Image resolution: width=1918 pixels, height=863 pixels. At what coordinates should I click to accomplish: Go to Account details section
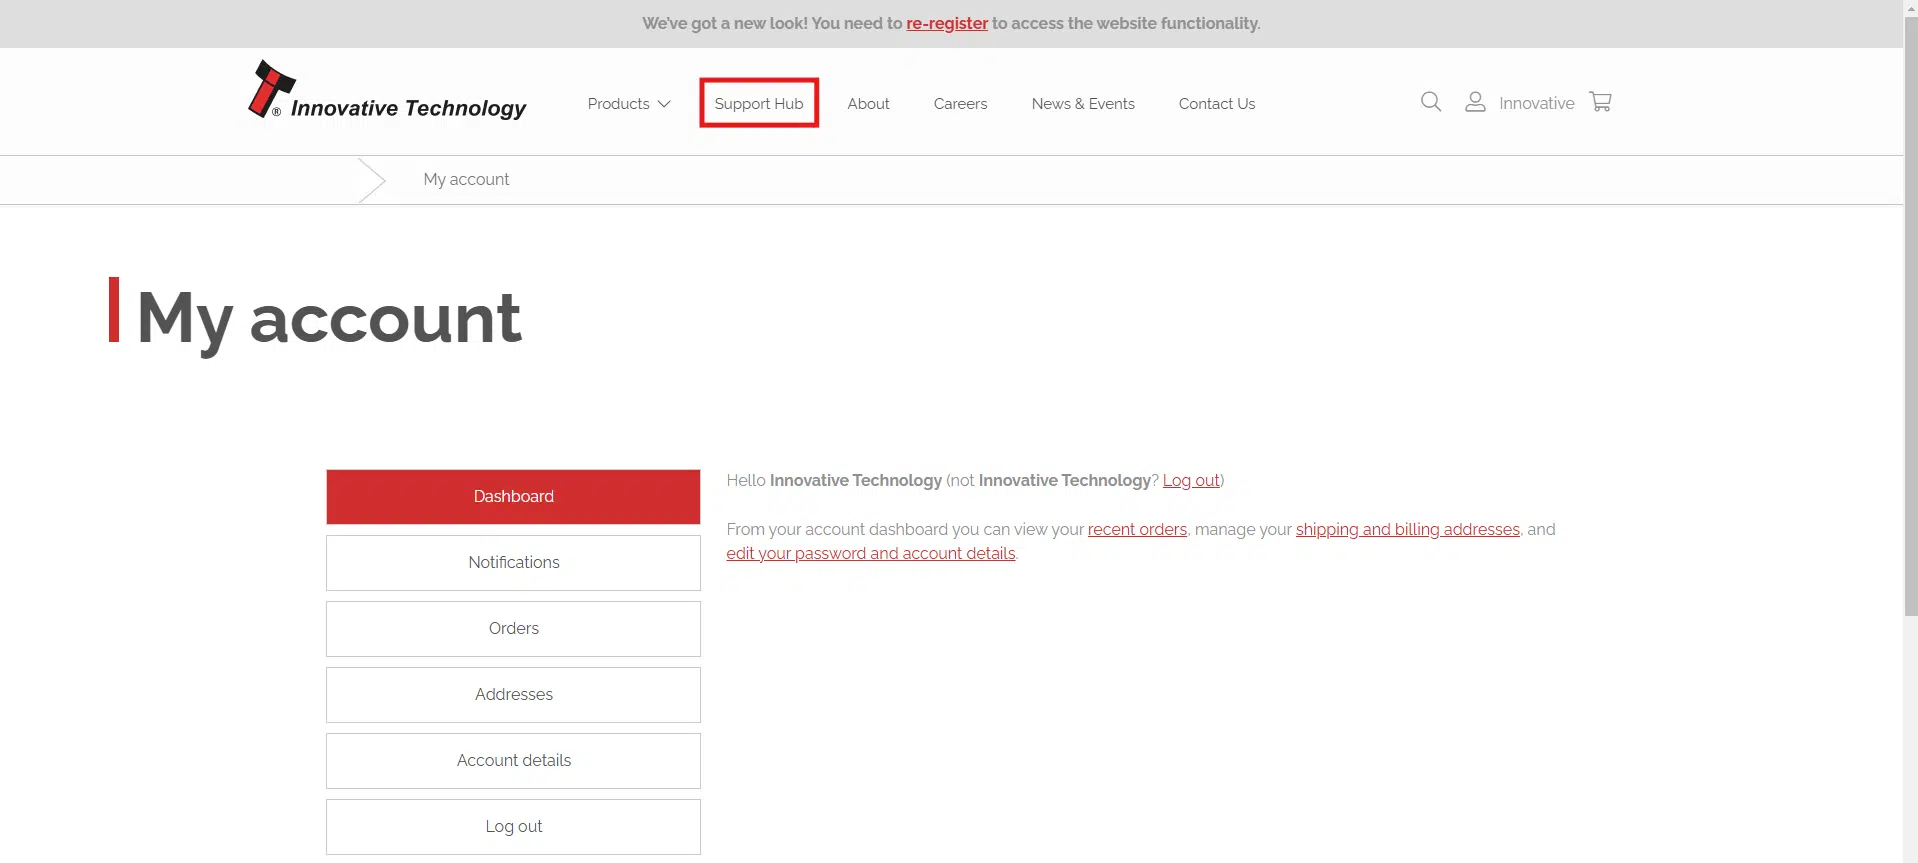click(x=513, y=761)
